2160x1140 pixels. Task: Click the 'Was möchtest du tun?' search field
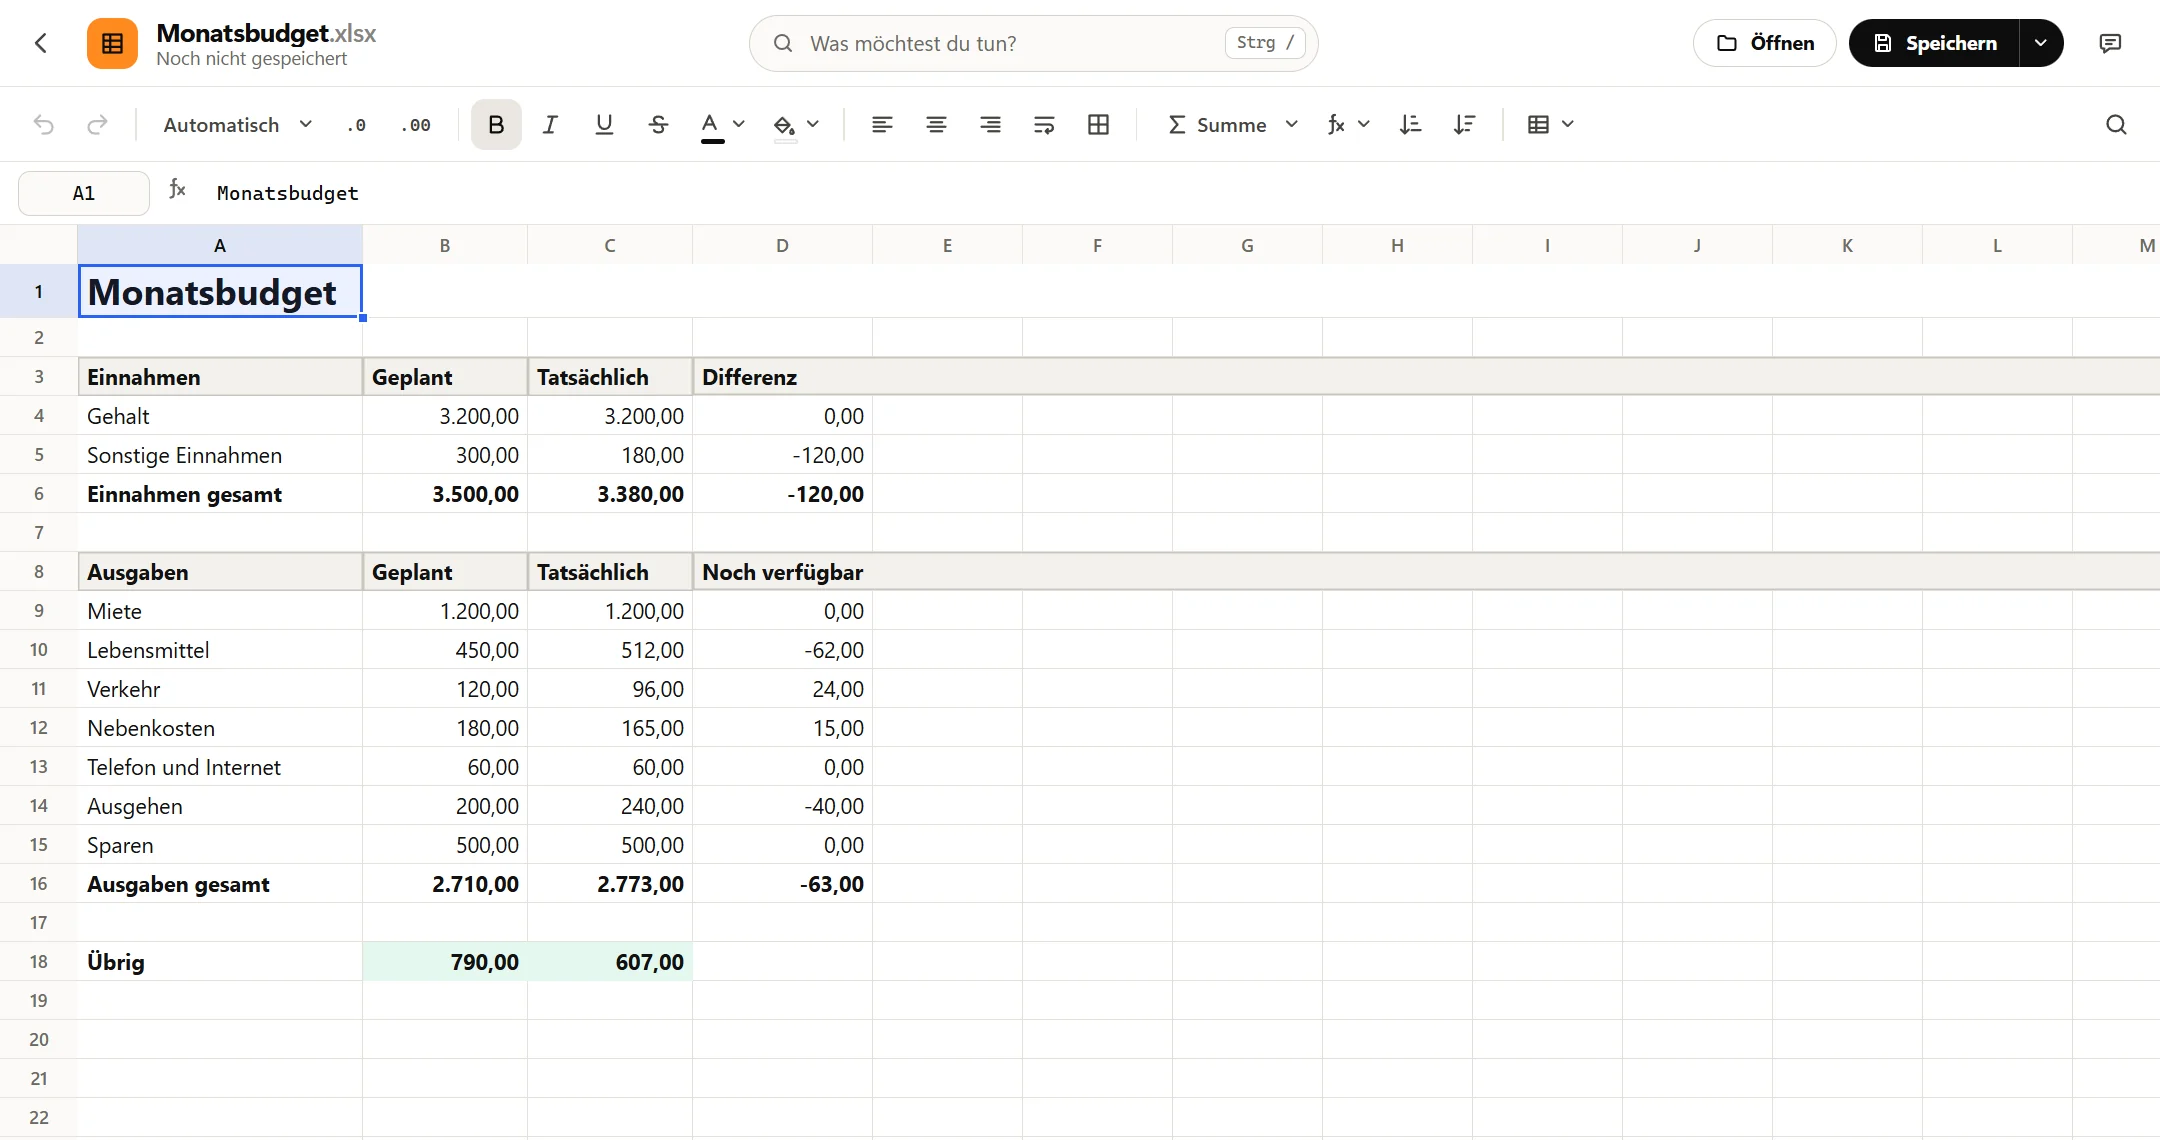(x=1033, y=43)
